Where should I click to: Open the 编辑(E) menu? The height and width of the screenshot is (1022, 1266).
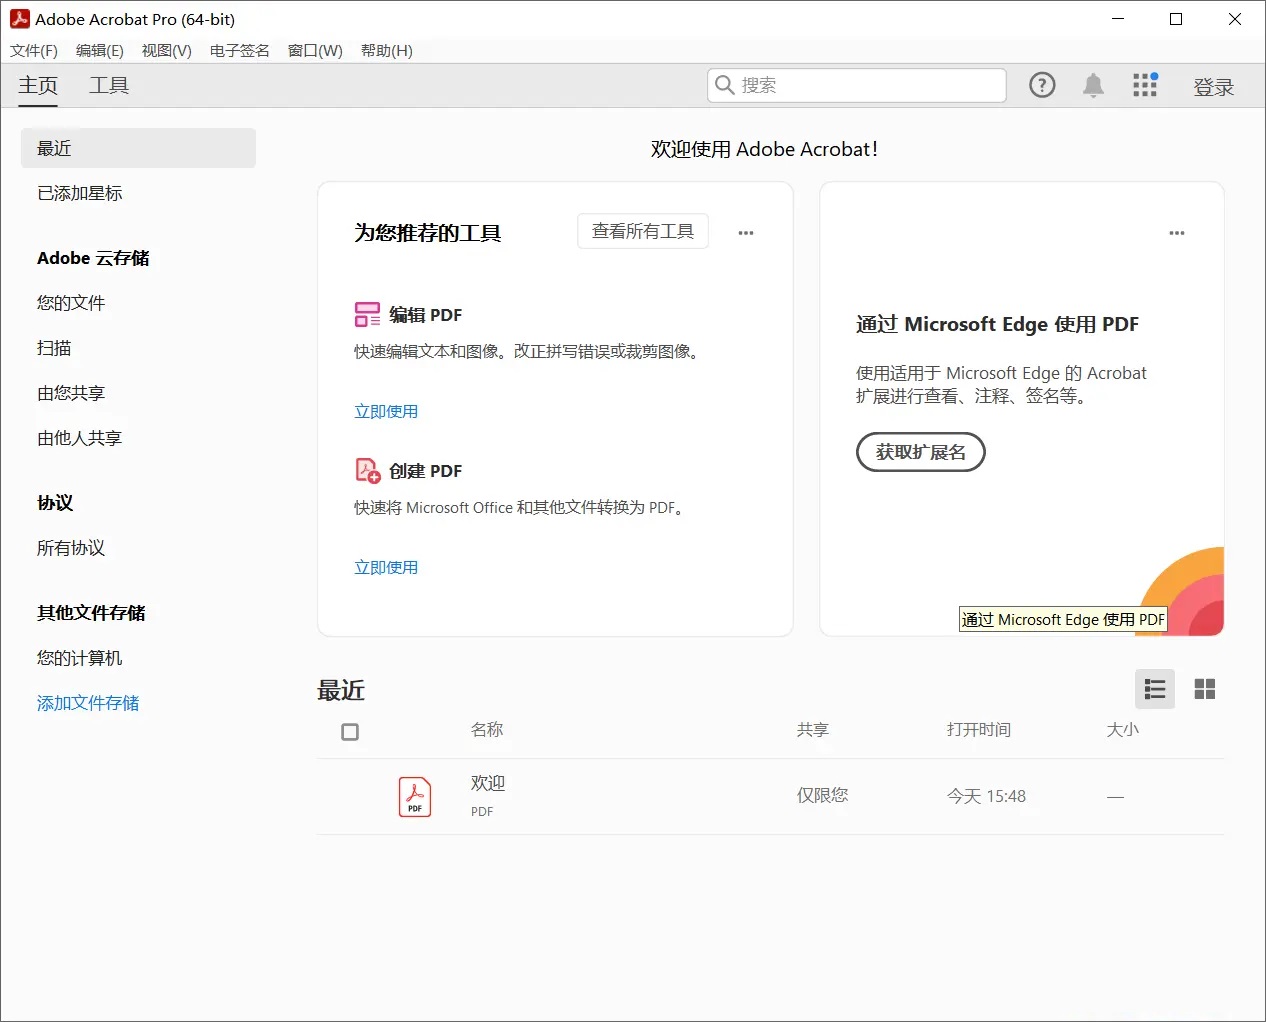pyautogui.click(x=100, y=51)
